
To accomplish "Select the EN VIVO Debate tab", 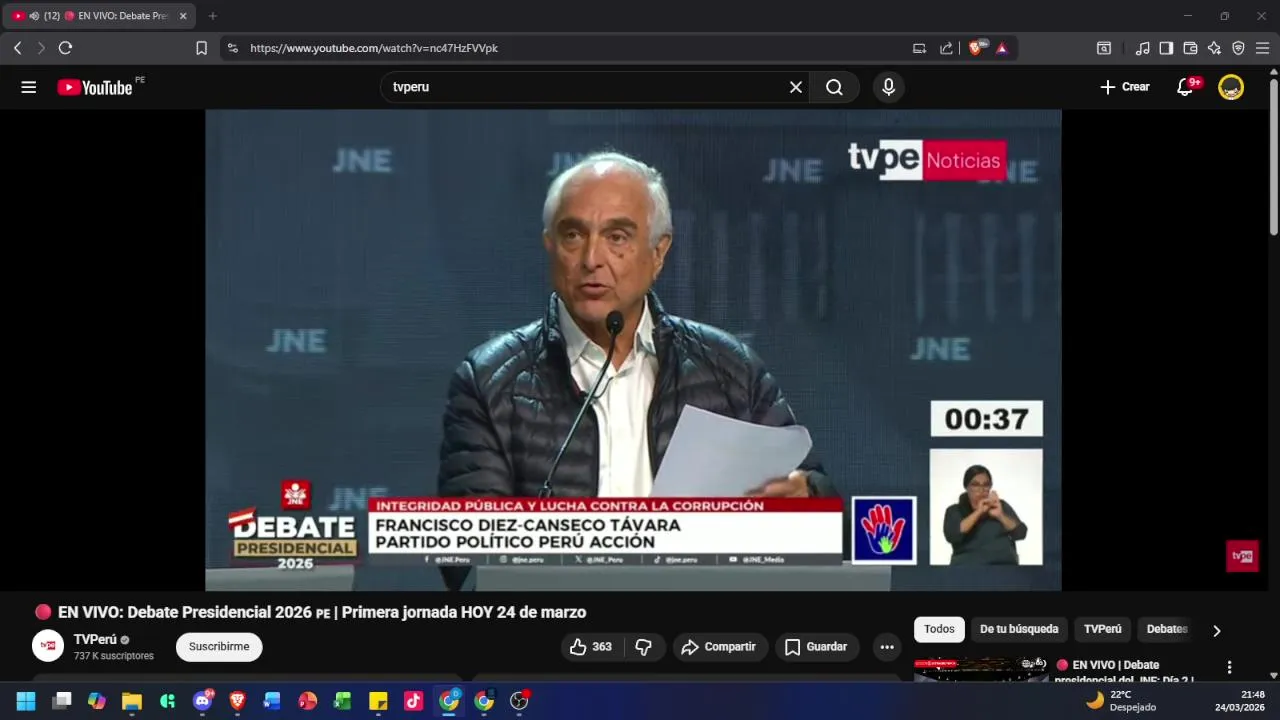I will (100, 16).
